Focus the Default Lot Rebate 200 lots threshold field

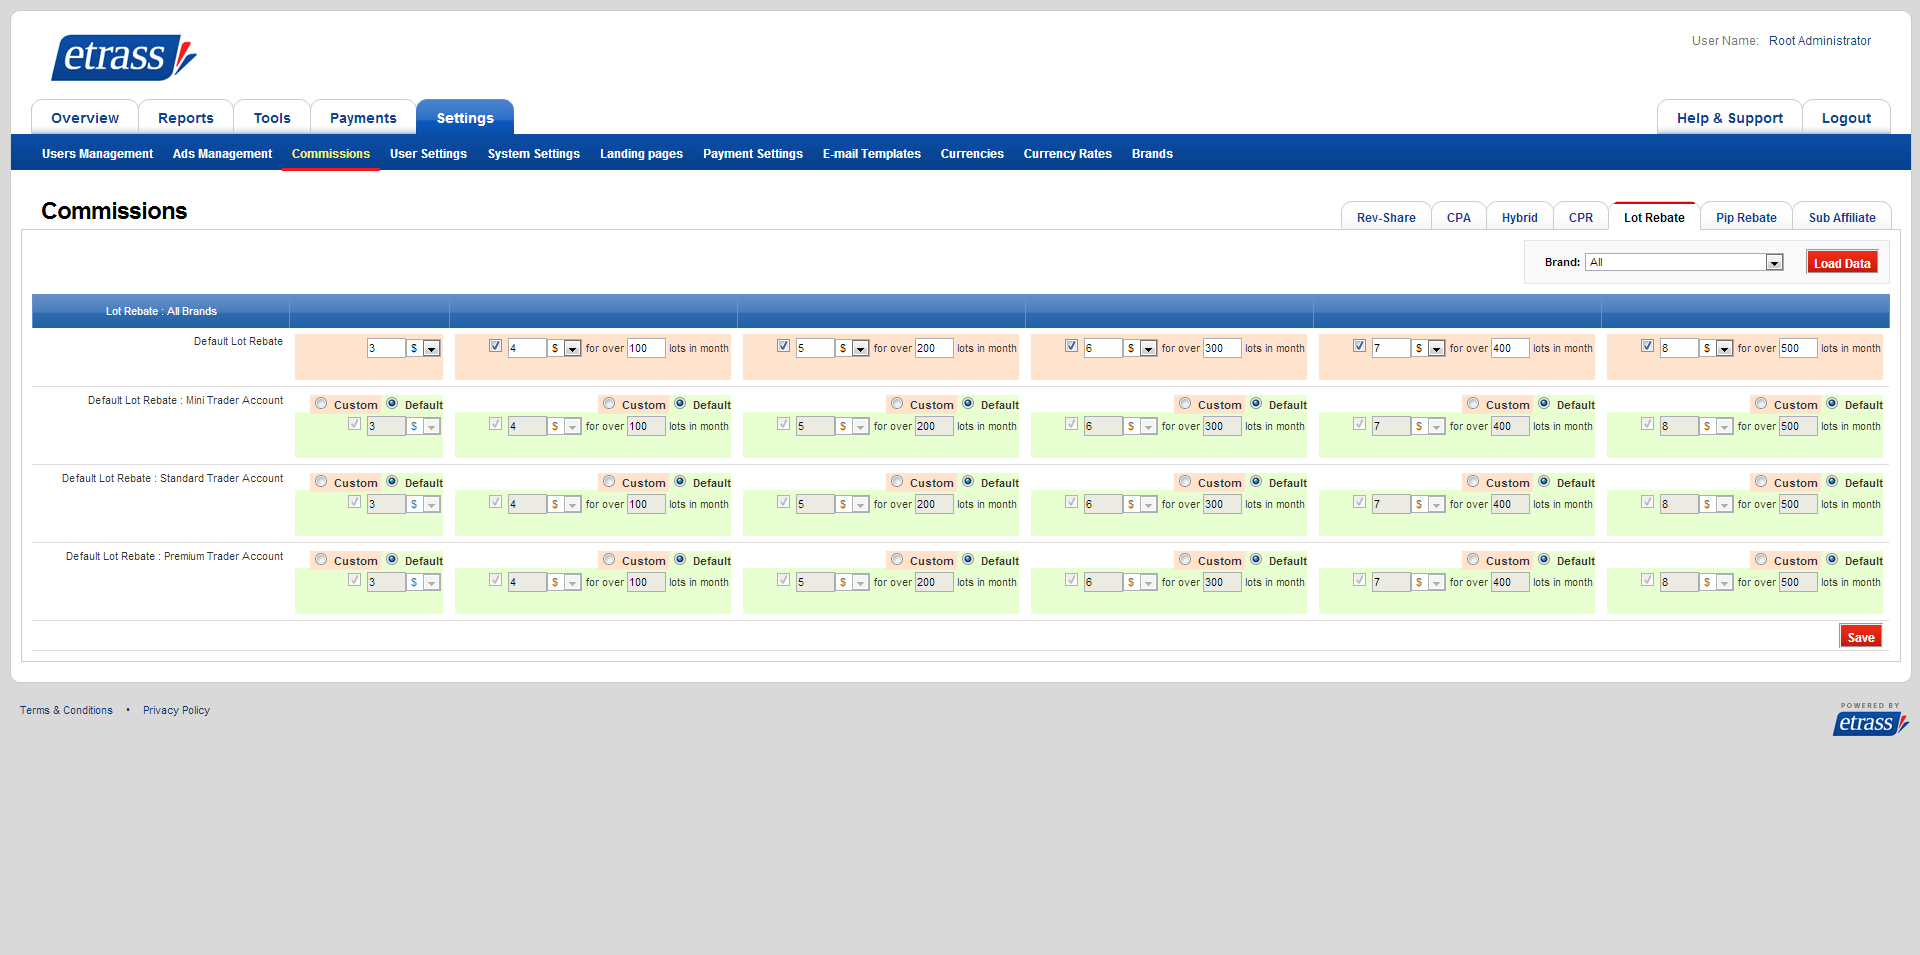(x=933, y=348)
